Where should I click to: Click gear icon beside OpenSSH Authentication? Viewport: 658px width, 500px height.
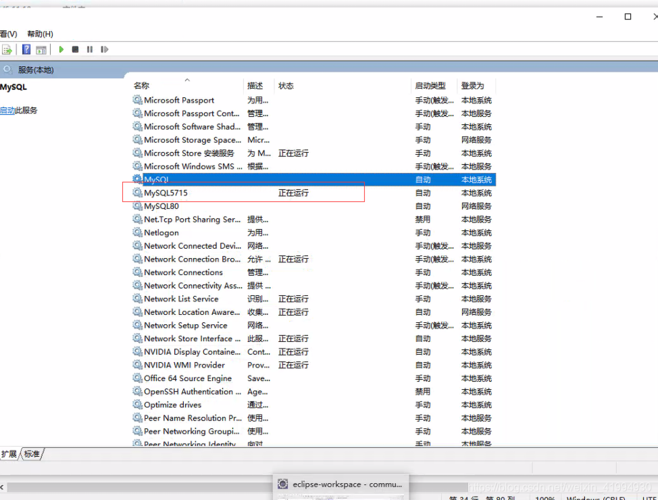coord(137,391)
